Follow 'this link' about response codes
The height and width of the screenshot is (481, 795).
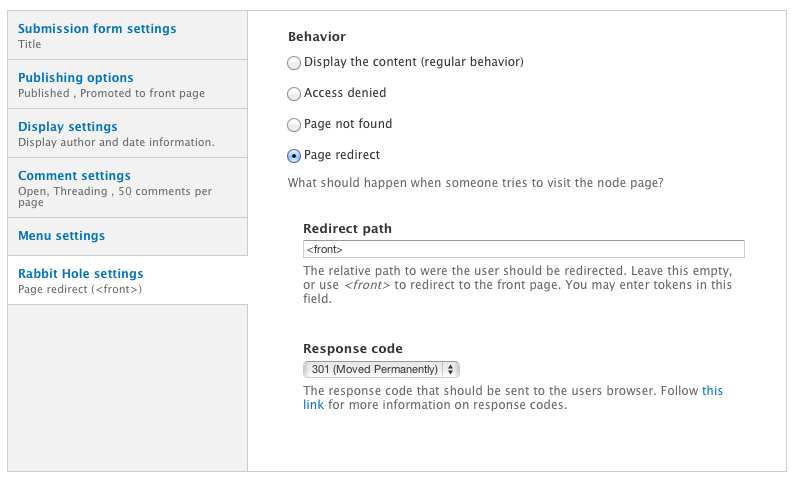coord(712,391)
